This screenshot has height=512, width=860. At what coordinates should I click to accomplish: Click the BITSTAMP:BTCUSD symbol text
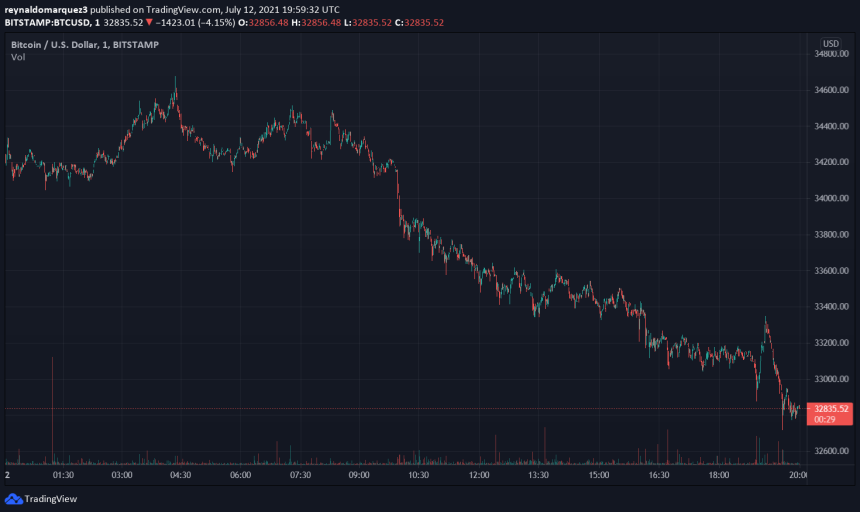click(48, 22)
